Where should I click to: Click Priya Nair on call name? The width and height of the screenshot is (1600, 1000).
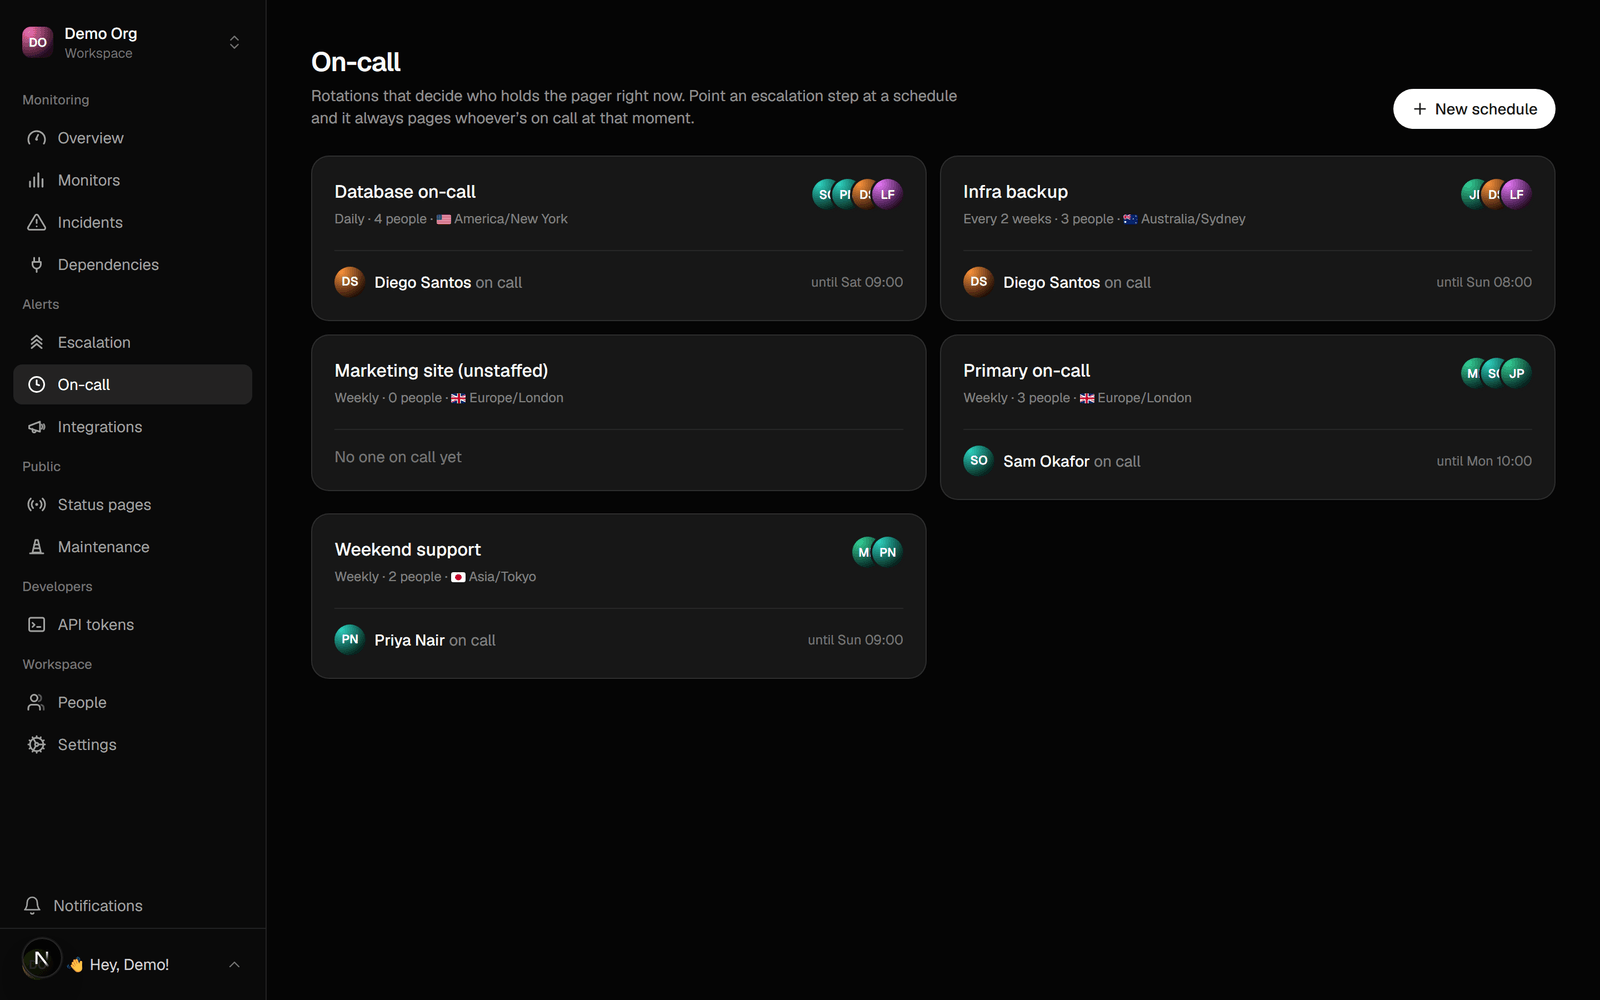pyautogui.click(x=409, y=640)
